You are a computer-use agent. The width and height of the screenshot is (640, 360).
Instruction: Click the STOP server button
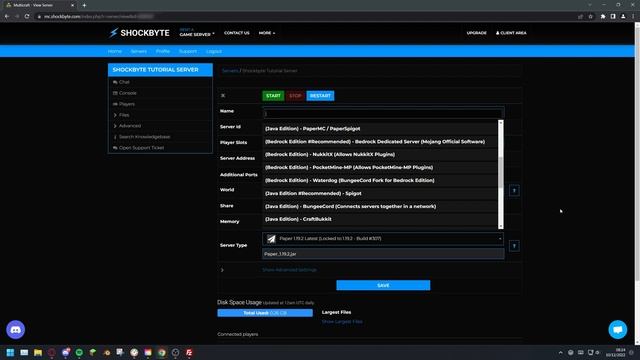tap(295, 96)
